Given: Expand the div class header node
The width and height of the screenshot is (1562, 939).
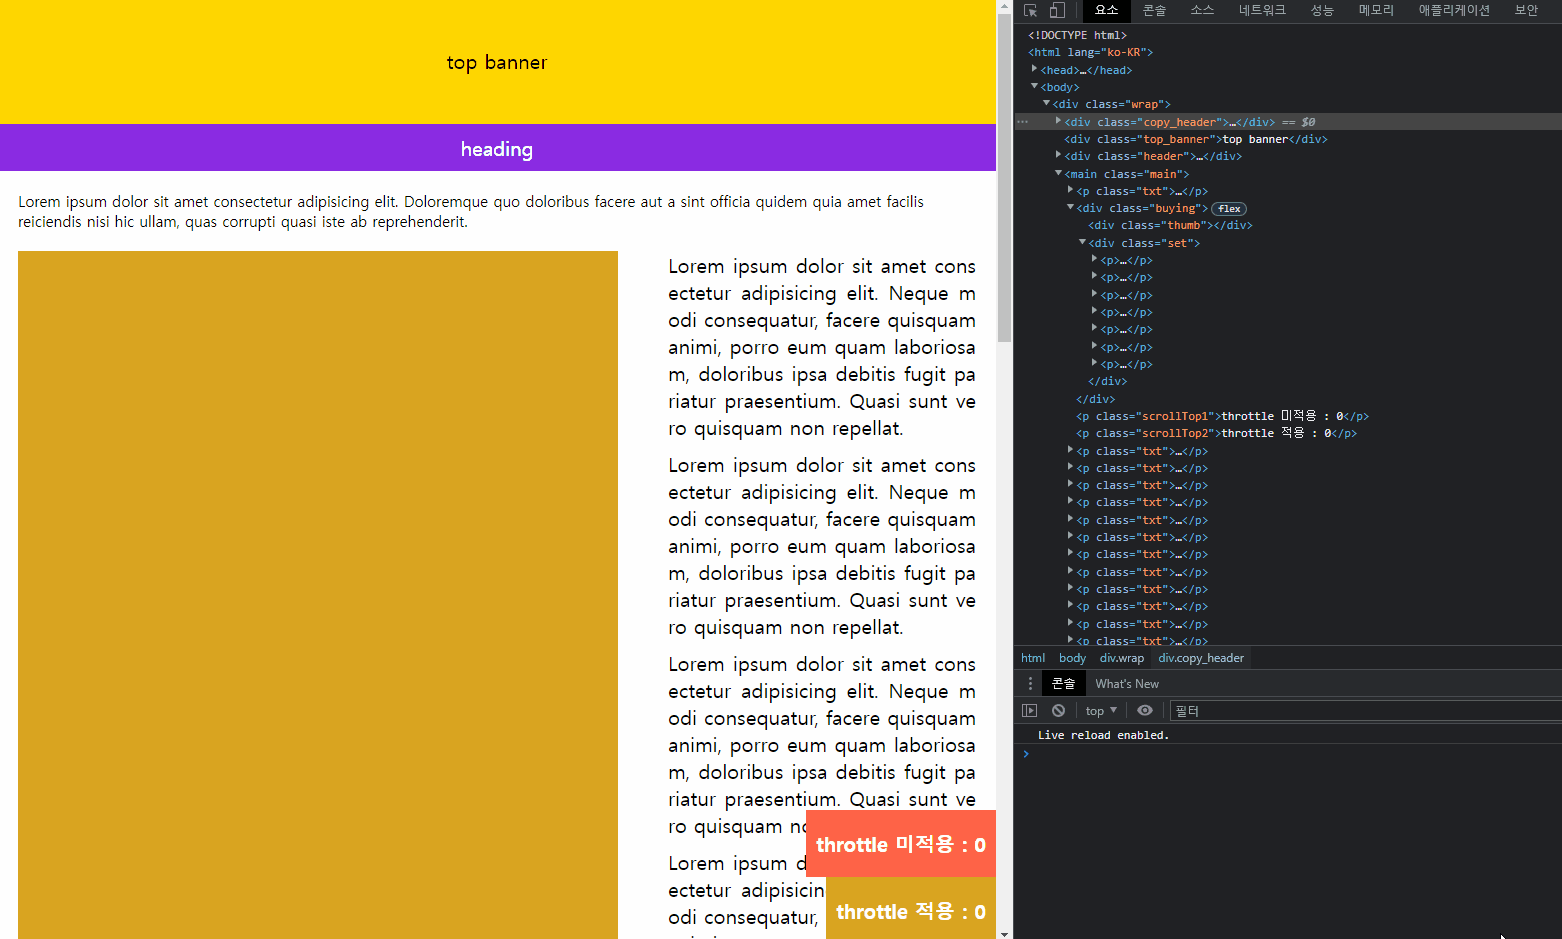Looking at the screenshot, I should [1058, 155].
